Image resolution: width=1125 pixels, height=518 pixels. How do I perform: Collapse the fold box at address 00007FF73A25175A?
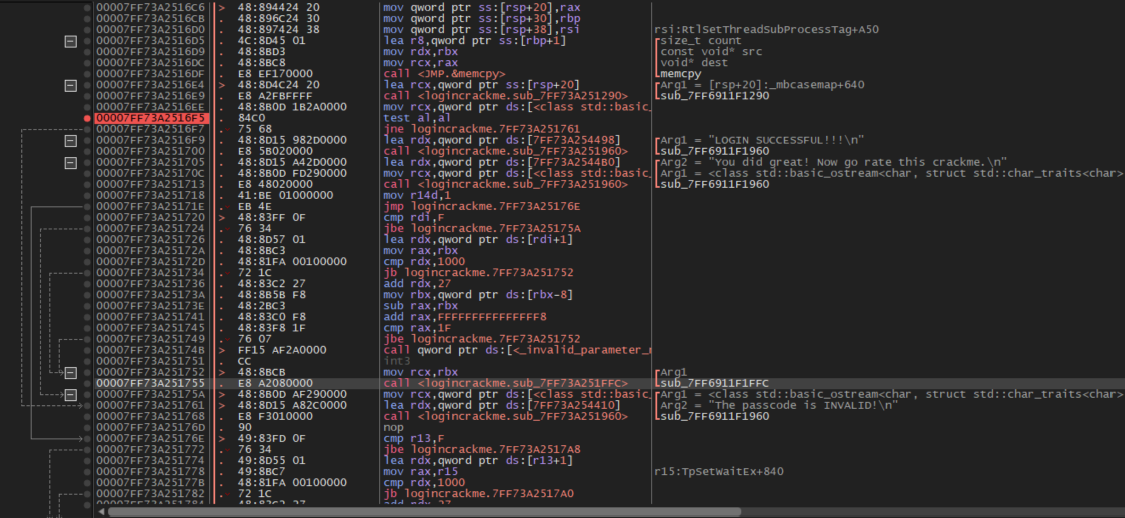[x=70, y=395]
